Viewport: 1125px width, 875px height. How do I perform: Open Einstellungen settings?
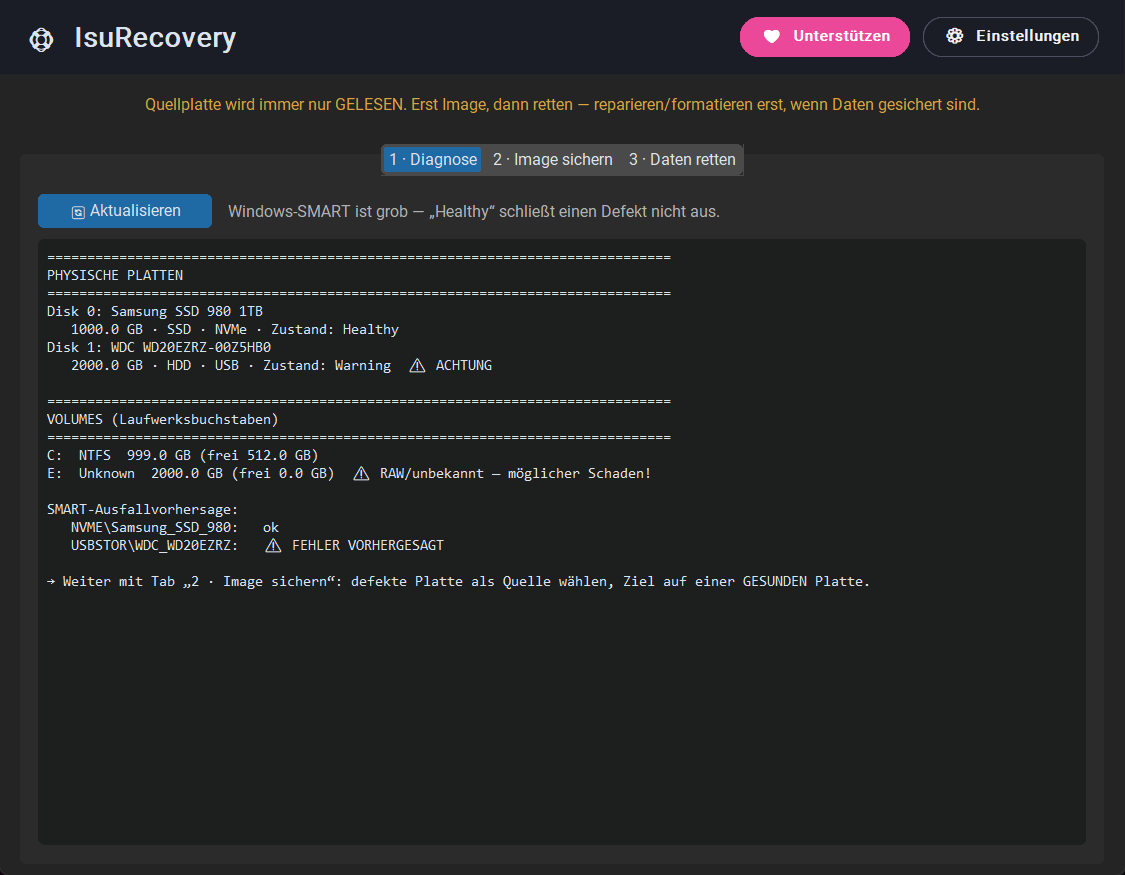pyautogui.click(x=1010, y=37)
